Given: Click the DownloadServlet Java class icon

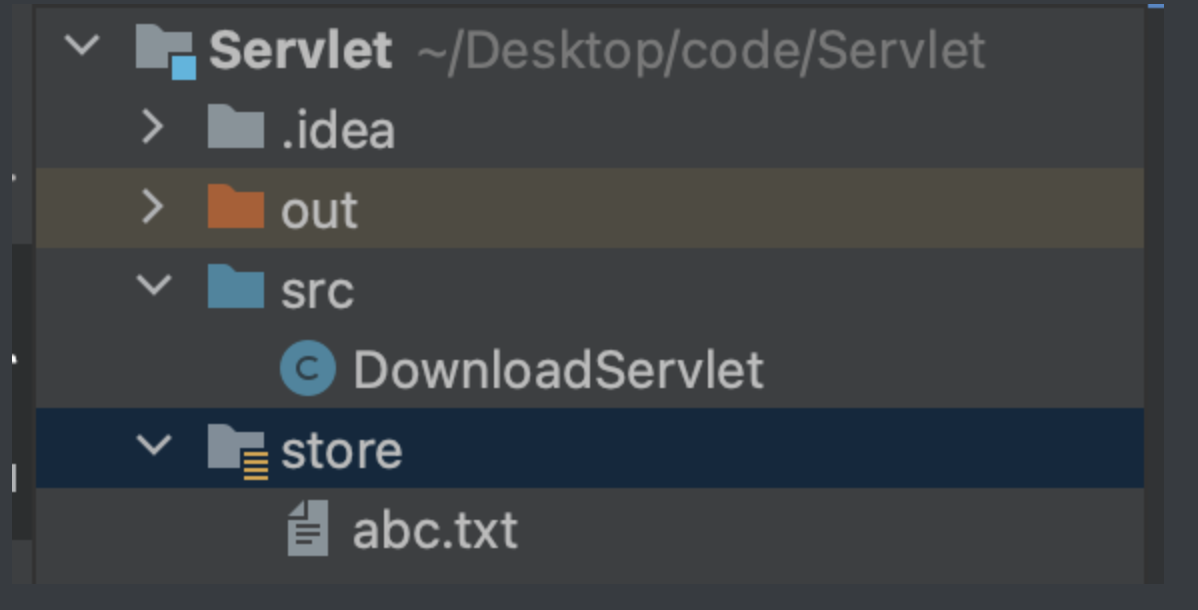Looking at the screenshot, I should tap(307, 369).
